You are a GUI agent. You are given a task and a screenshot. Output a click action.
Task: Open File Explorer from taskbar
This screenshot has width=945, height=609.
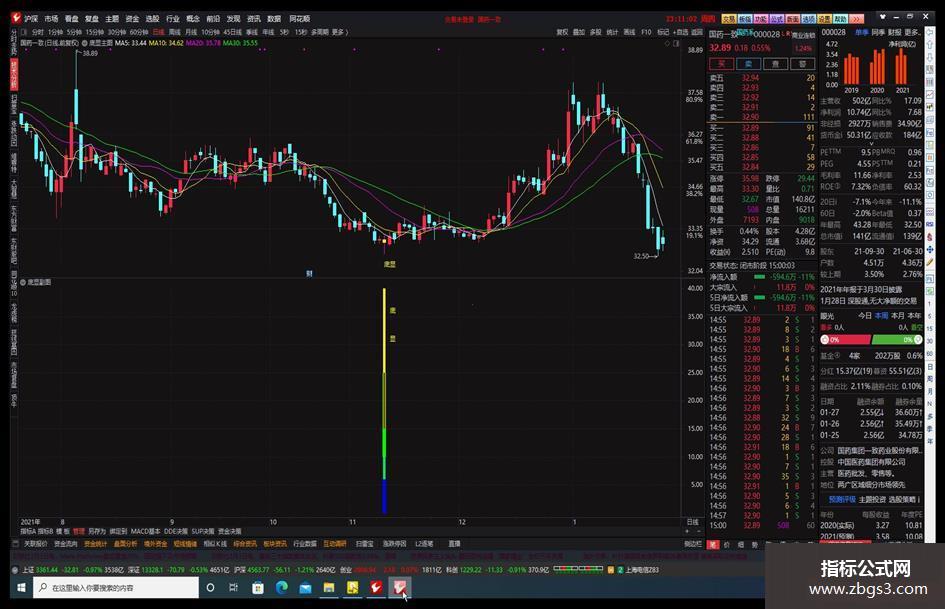pos(328,587)
